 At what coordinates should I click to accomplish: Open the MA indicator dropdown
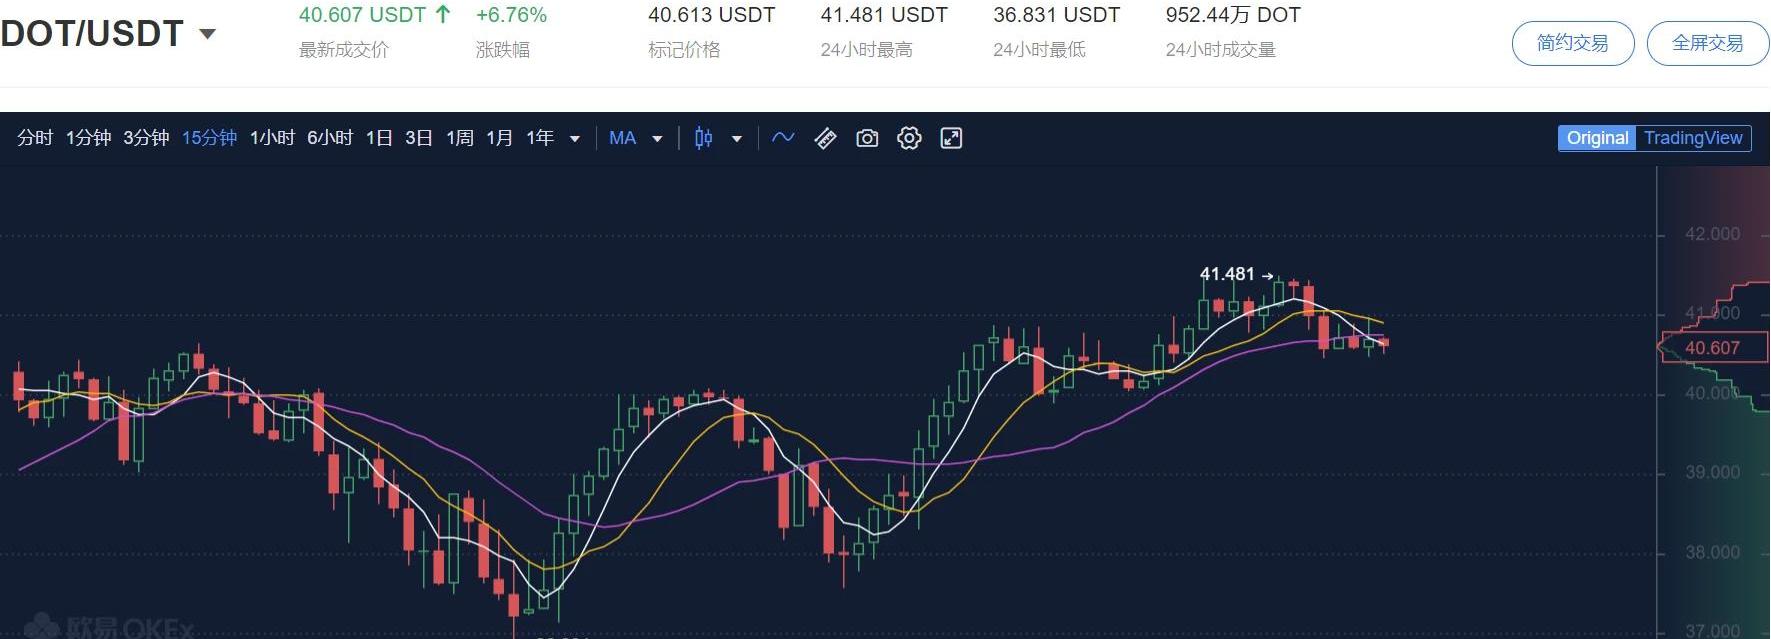657,139
